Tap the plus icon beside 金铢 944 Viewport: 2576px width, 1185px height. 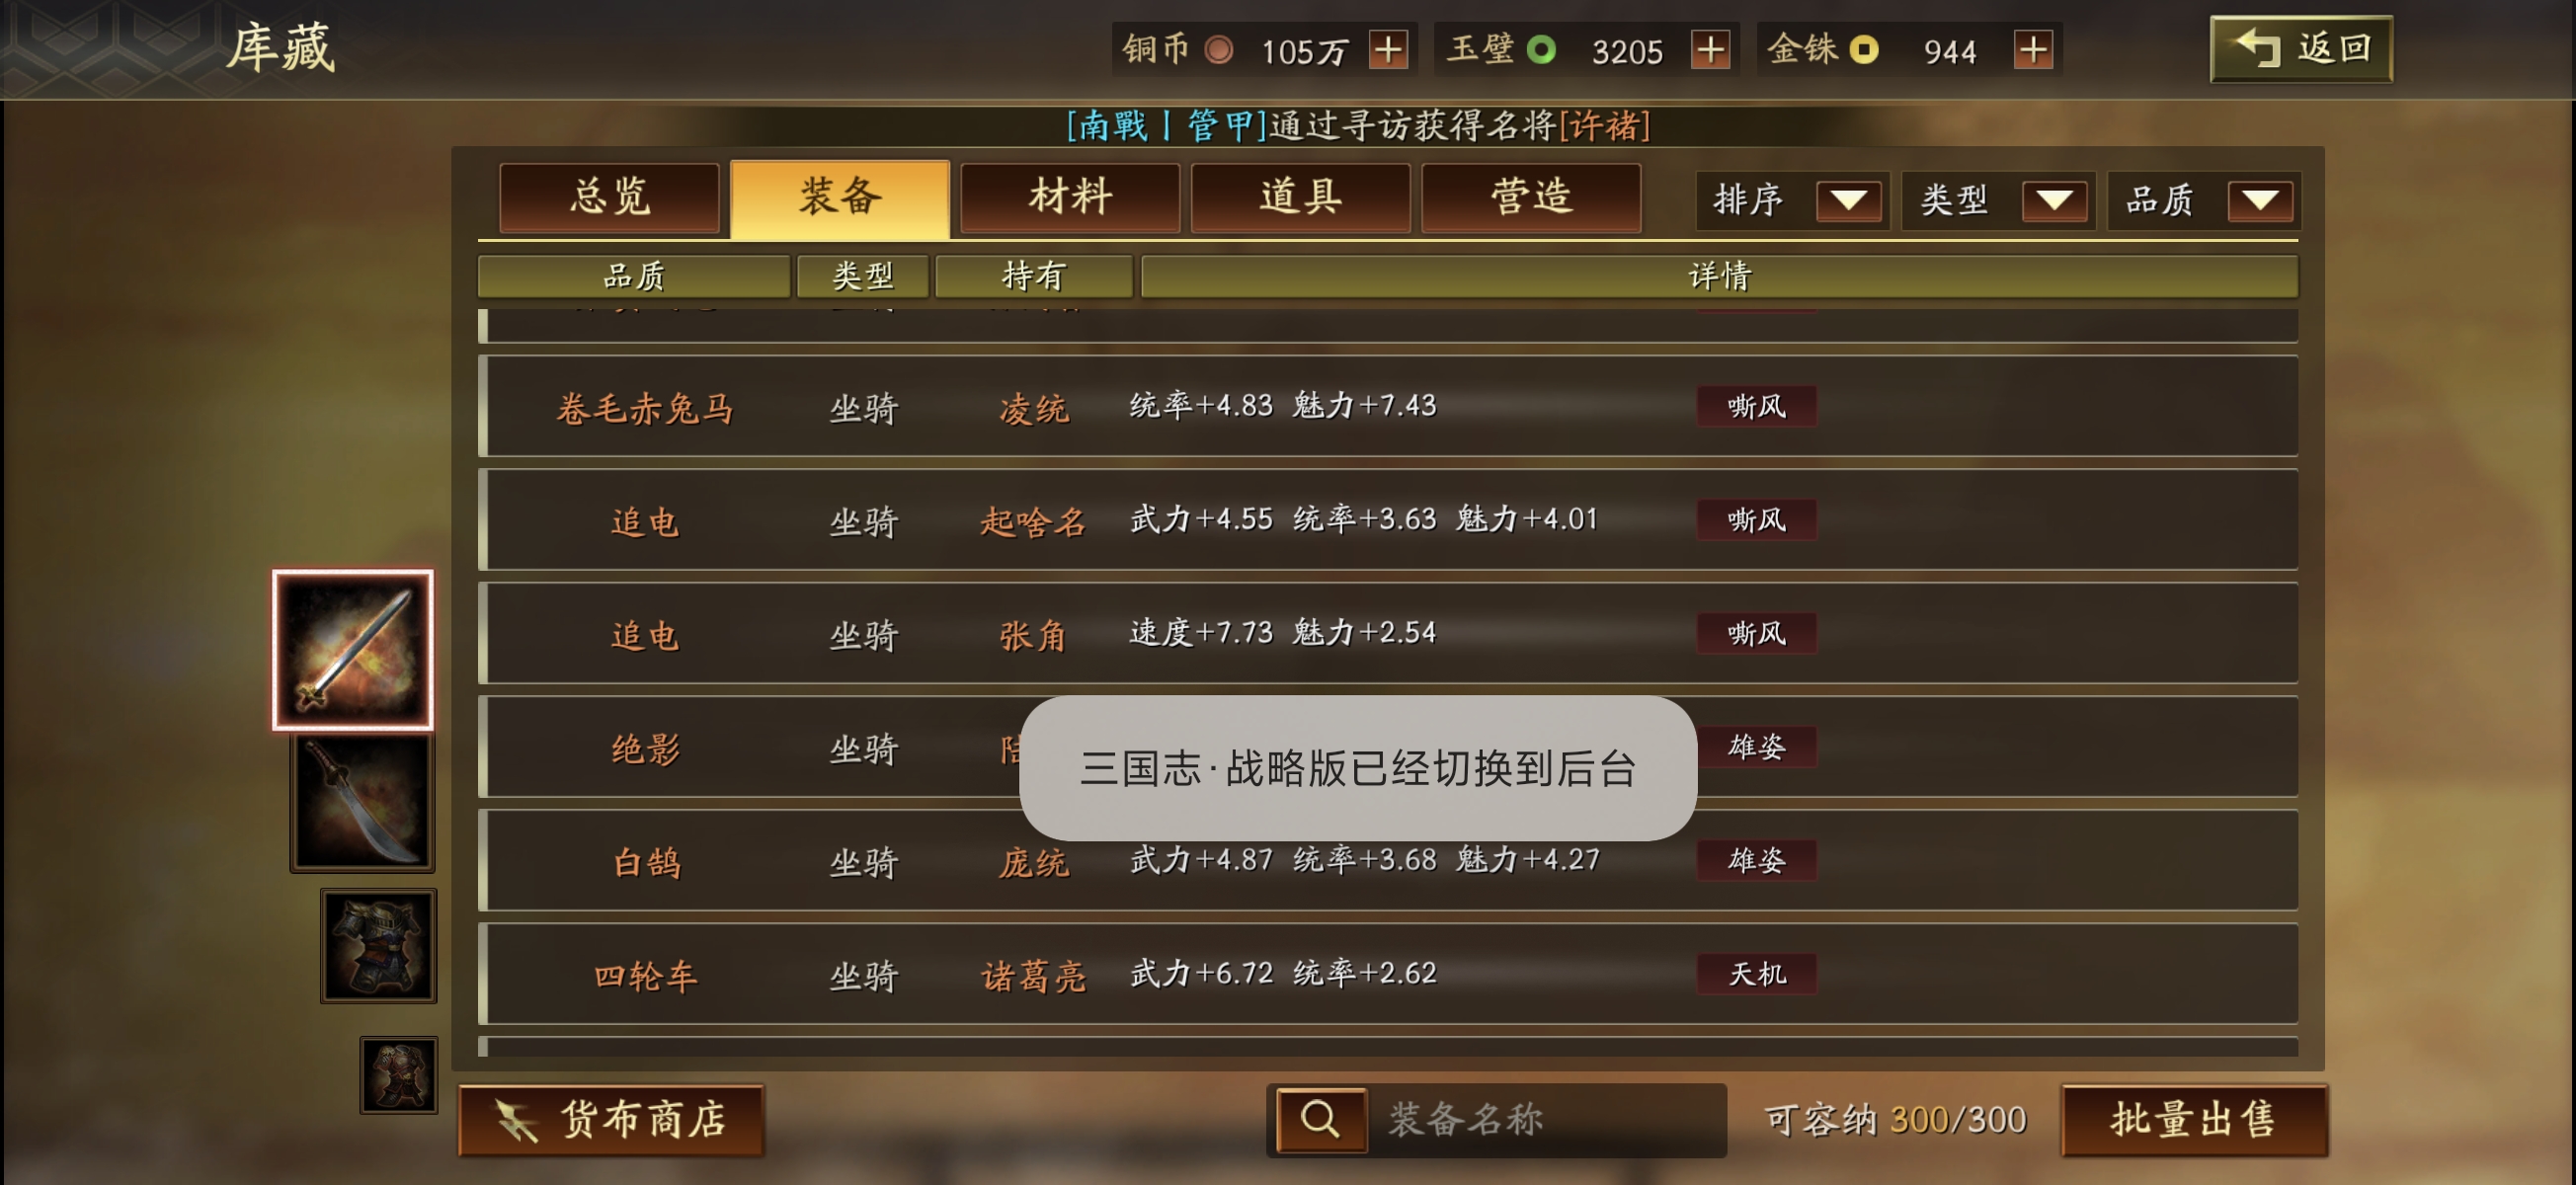[2033, 49]
